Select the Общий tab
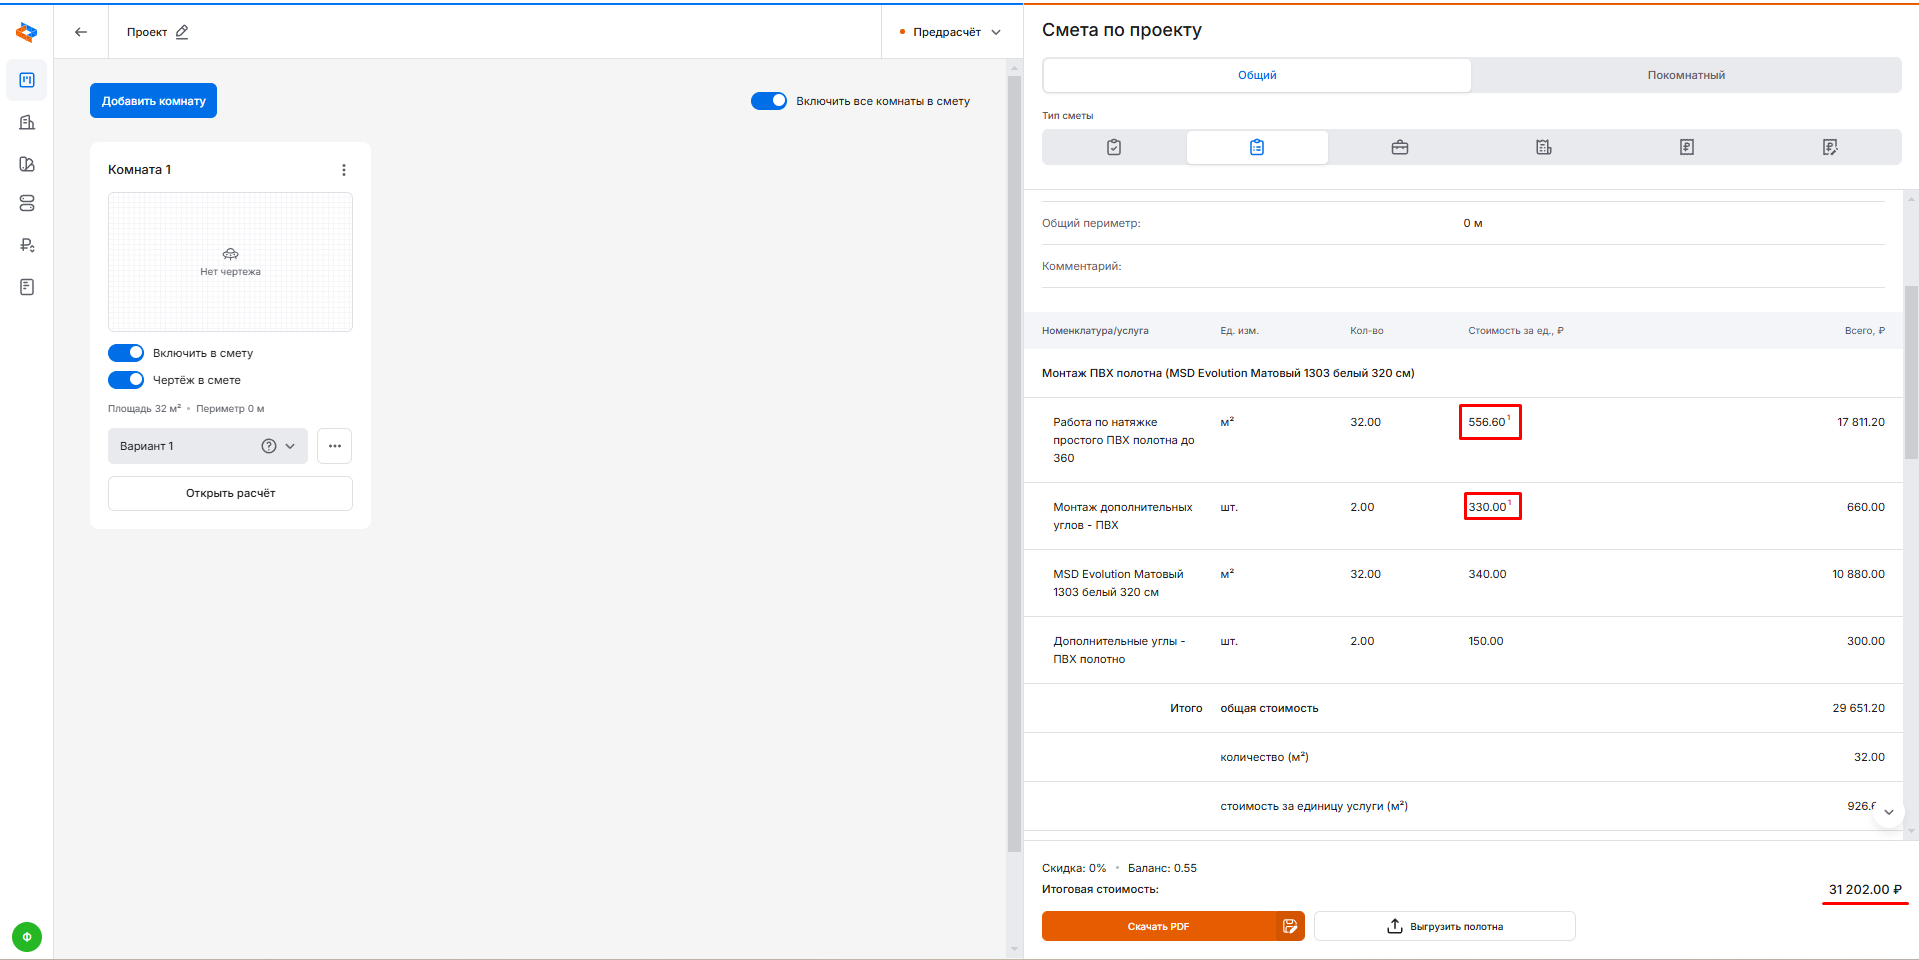Screen dimensions: 1919x960 tap(1257, 75)
